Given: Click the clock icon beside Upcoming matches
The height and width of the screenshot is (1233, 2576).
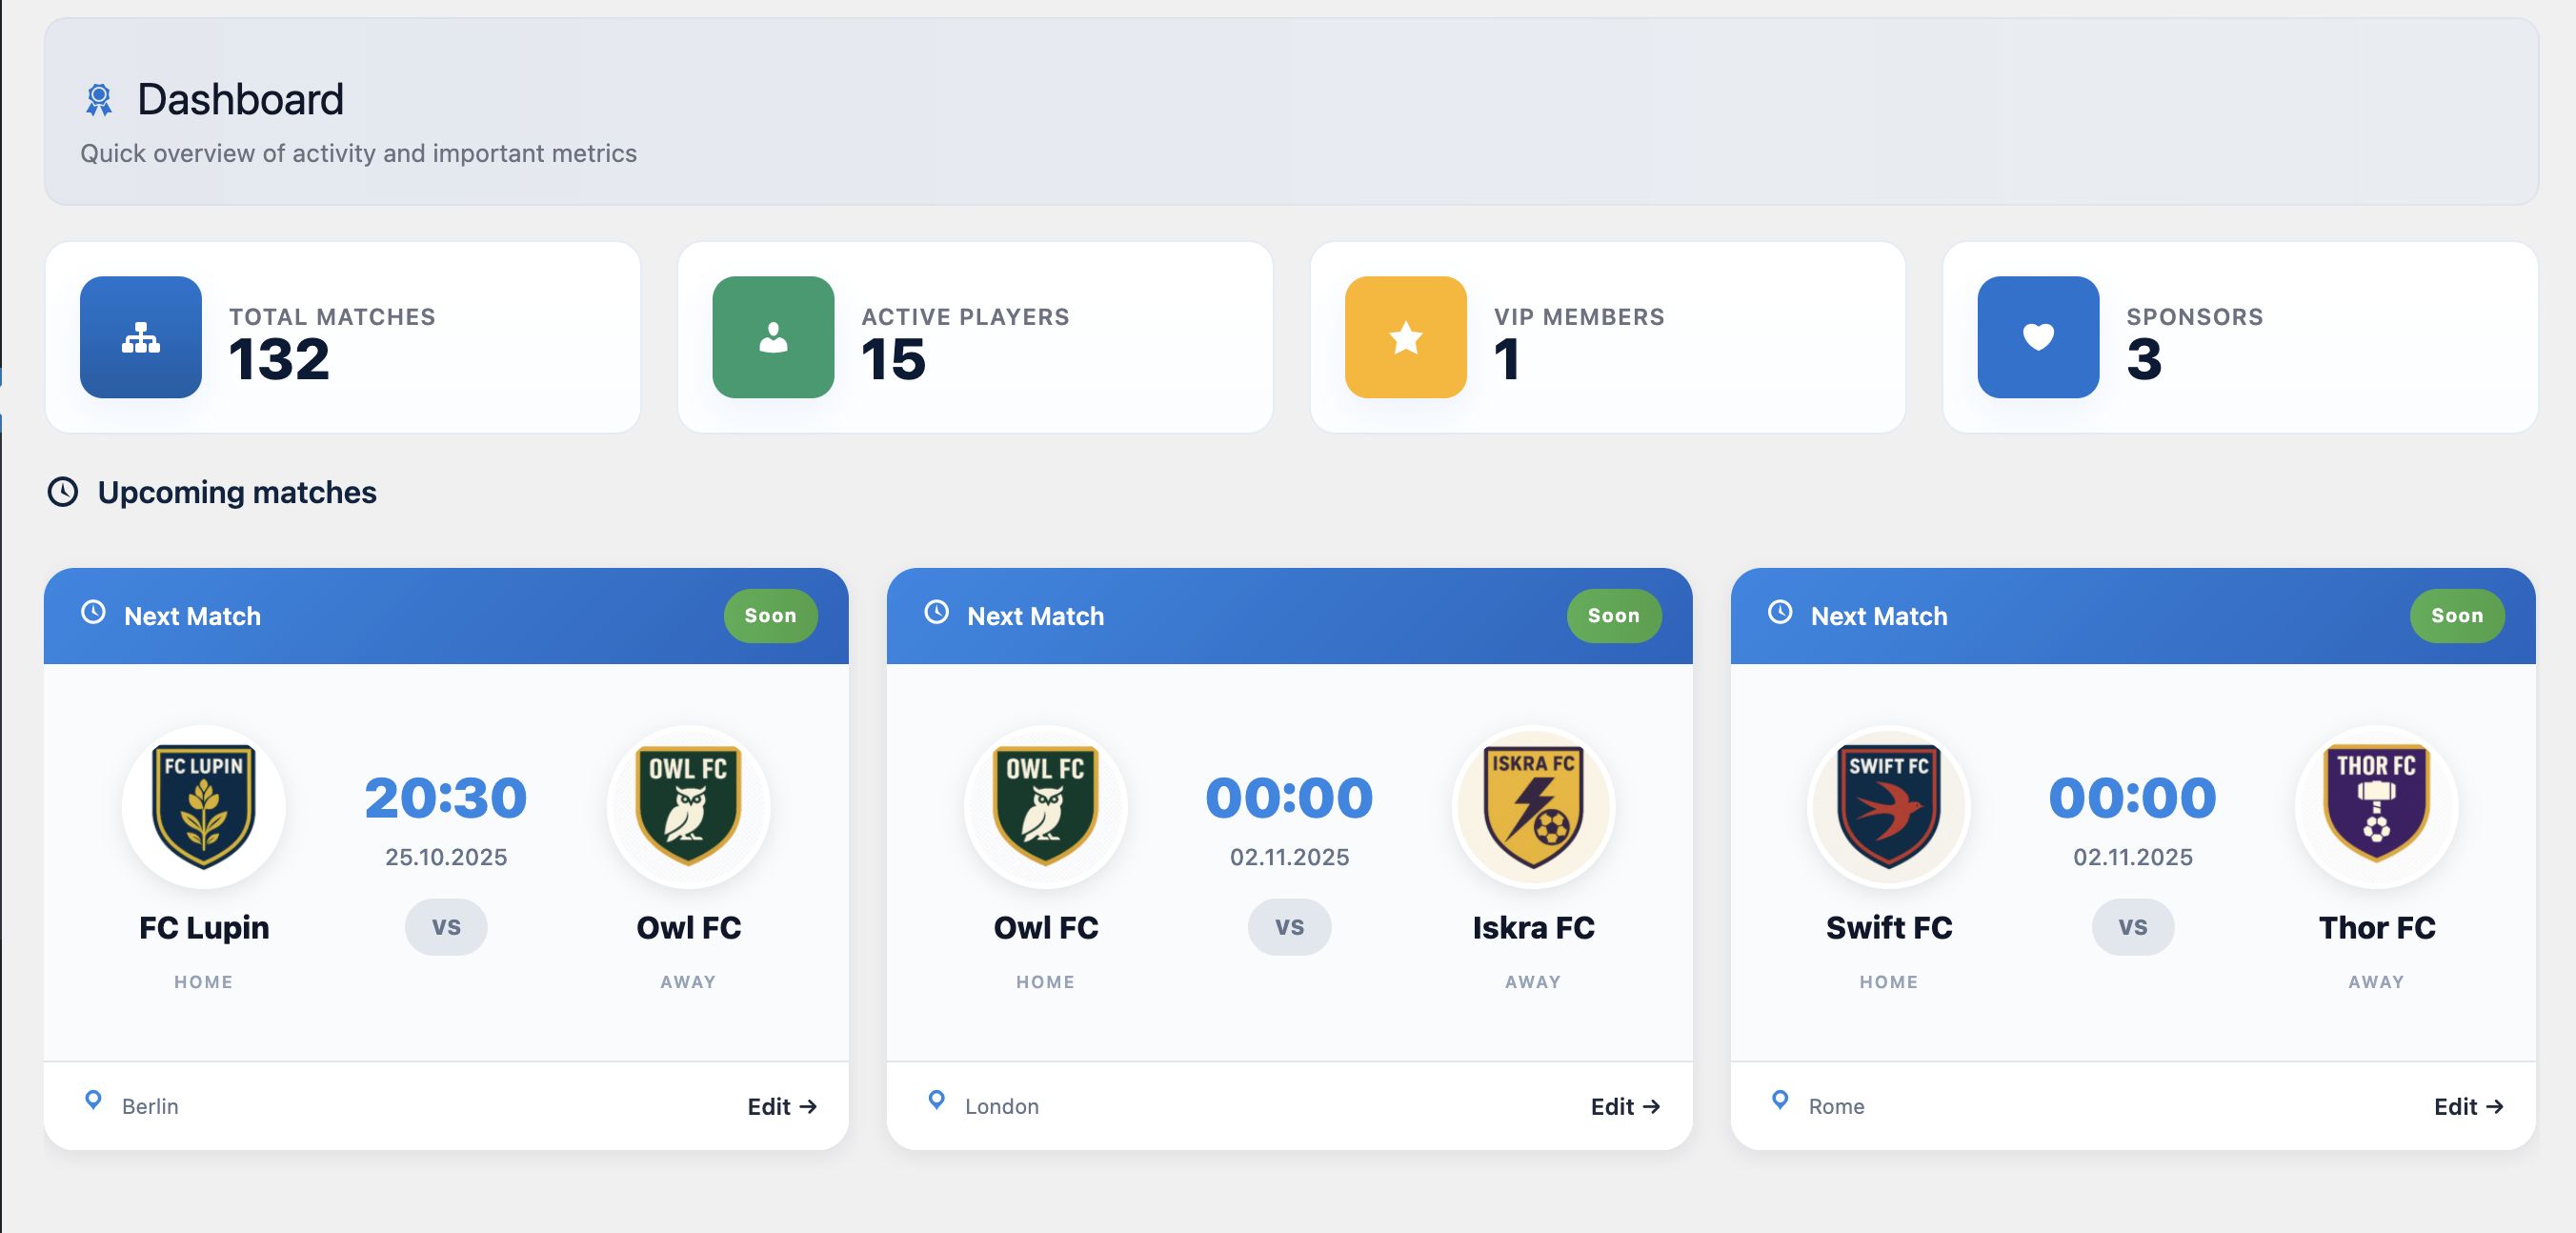Looking at the screenshot, I should pyautogui.click(x=63, y=492).
